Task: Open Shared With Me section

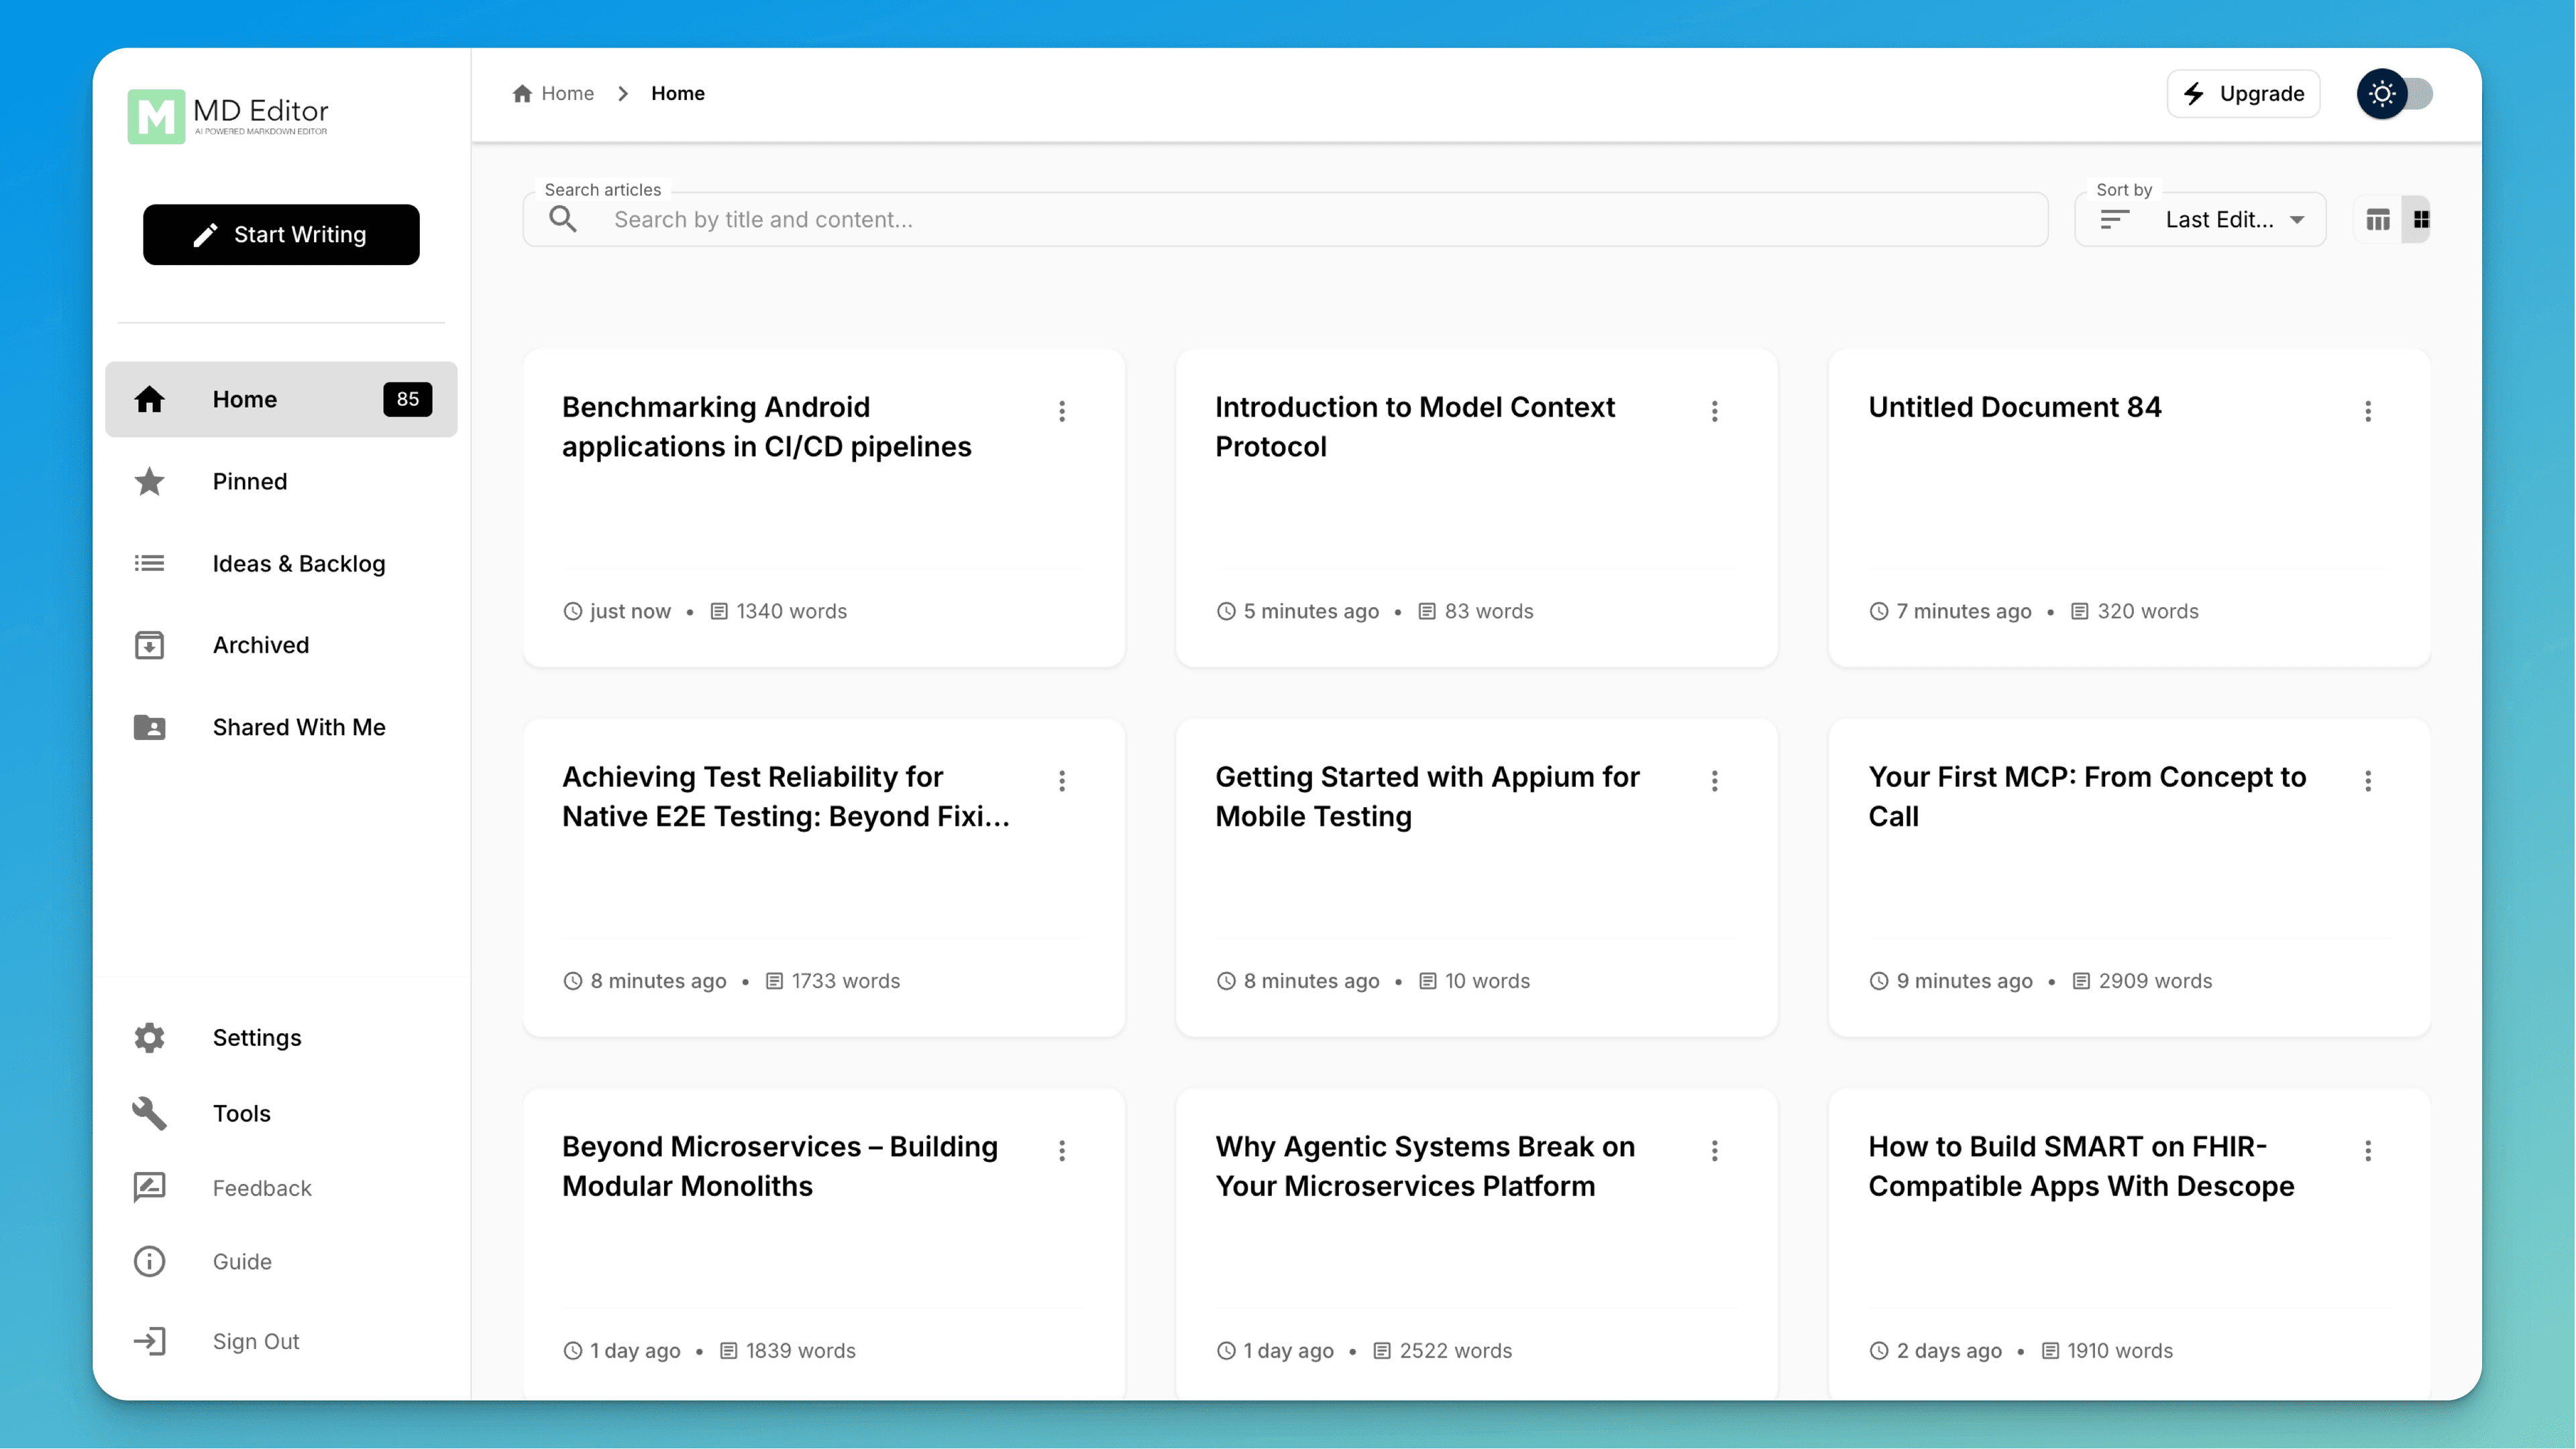Action: tap(298, 727)
